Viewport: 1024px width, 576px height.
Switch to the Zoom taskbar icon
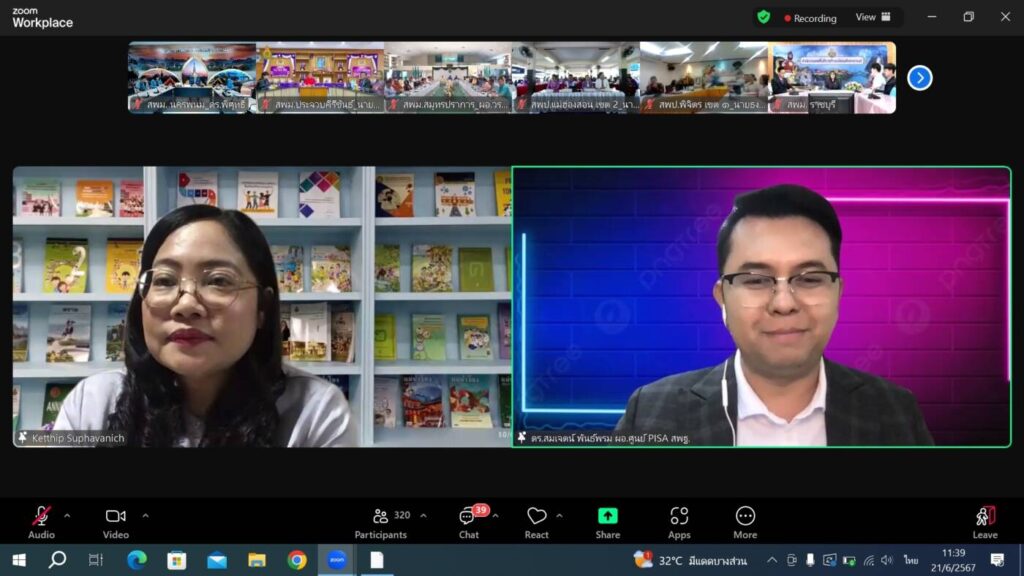coord(337,560)
